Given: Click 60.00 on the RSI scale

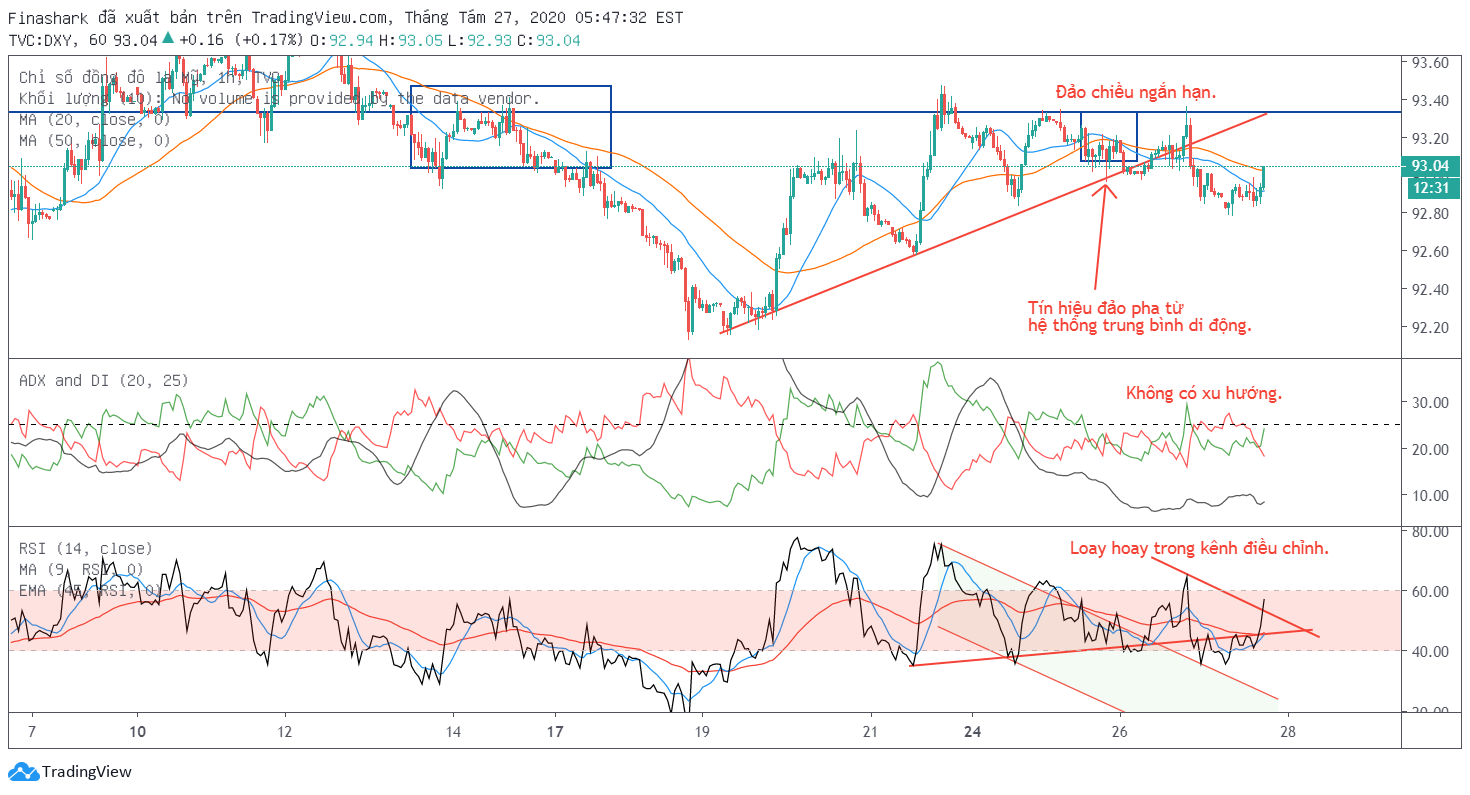Looking at the screenshot, I should point(1429,591).
